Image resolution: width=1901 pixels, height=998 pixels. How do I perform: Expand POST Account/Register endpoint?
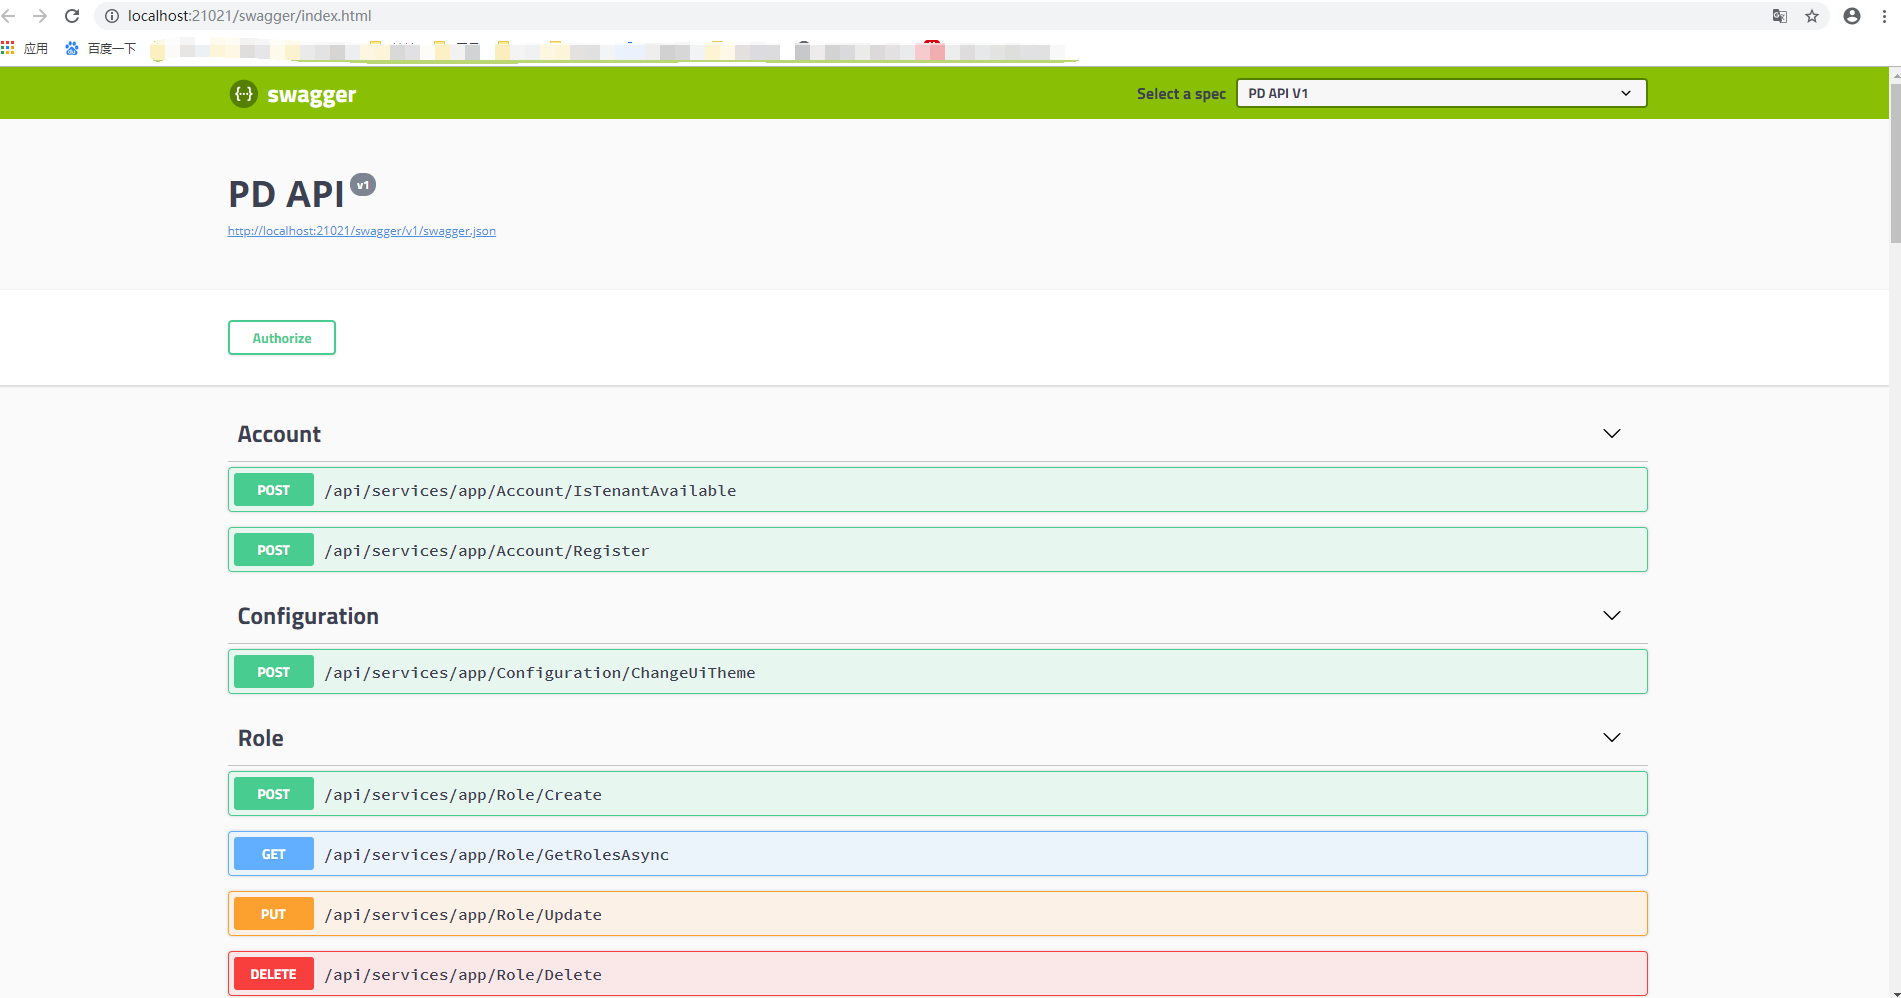(938, 550)
